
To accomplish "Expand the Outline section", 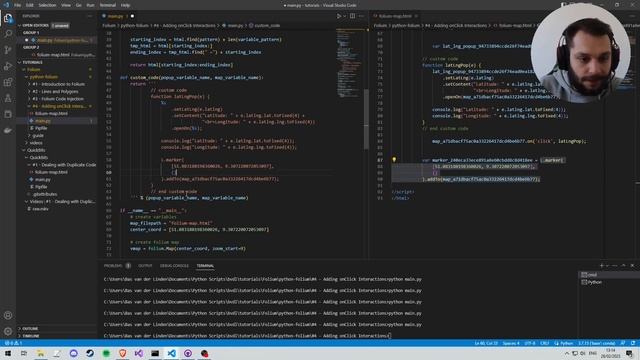I will click(57, 329).
